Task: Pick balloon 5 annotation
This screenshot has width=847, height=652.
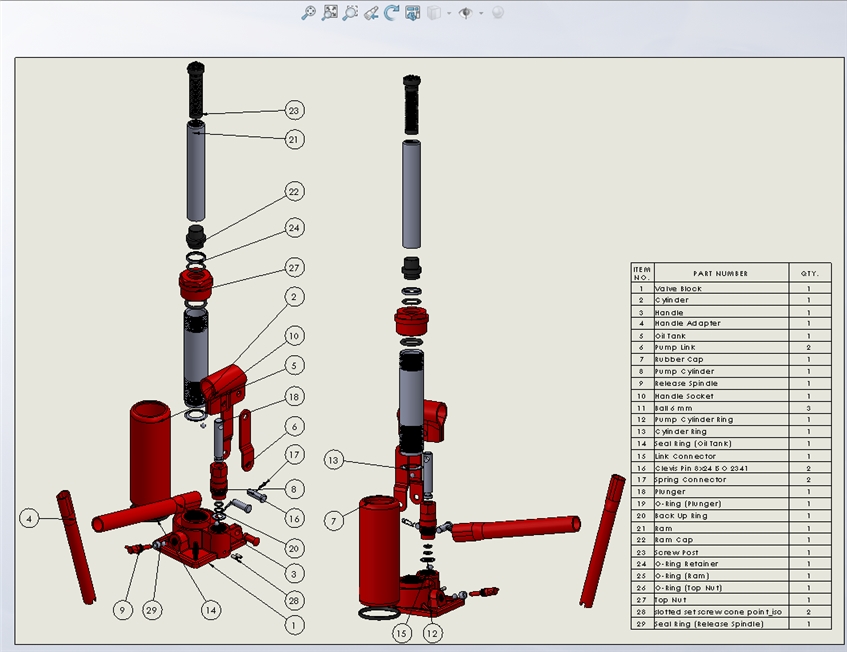Action: [294, 366]
